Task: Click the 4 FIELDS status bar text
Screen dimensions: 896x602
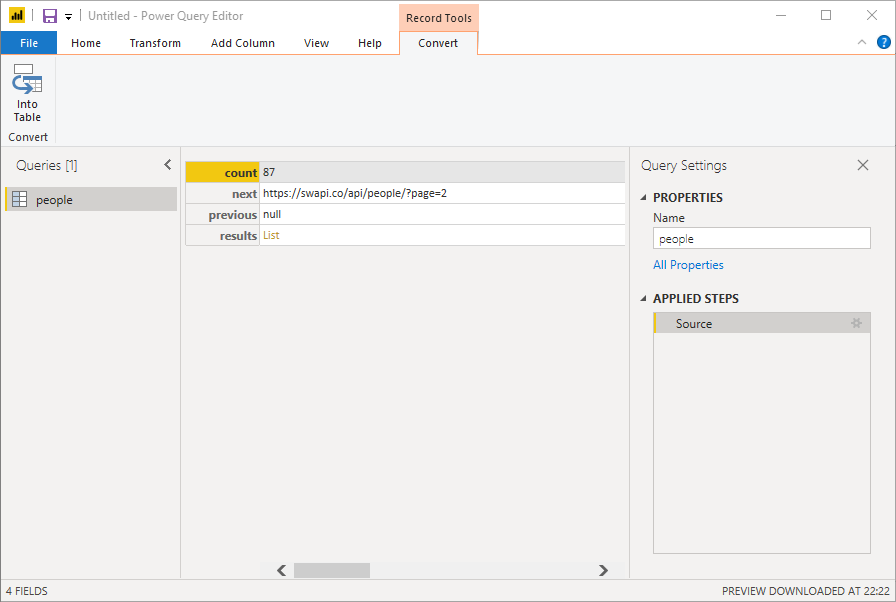Action: 27,591
